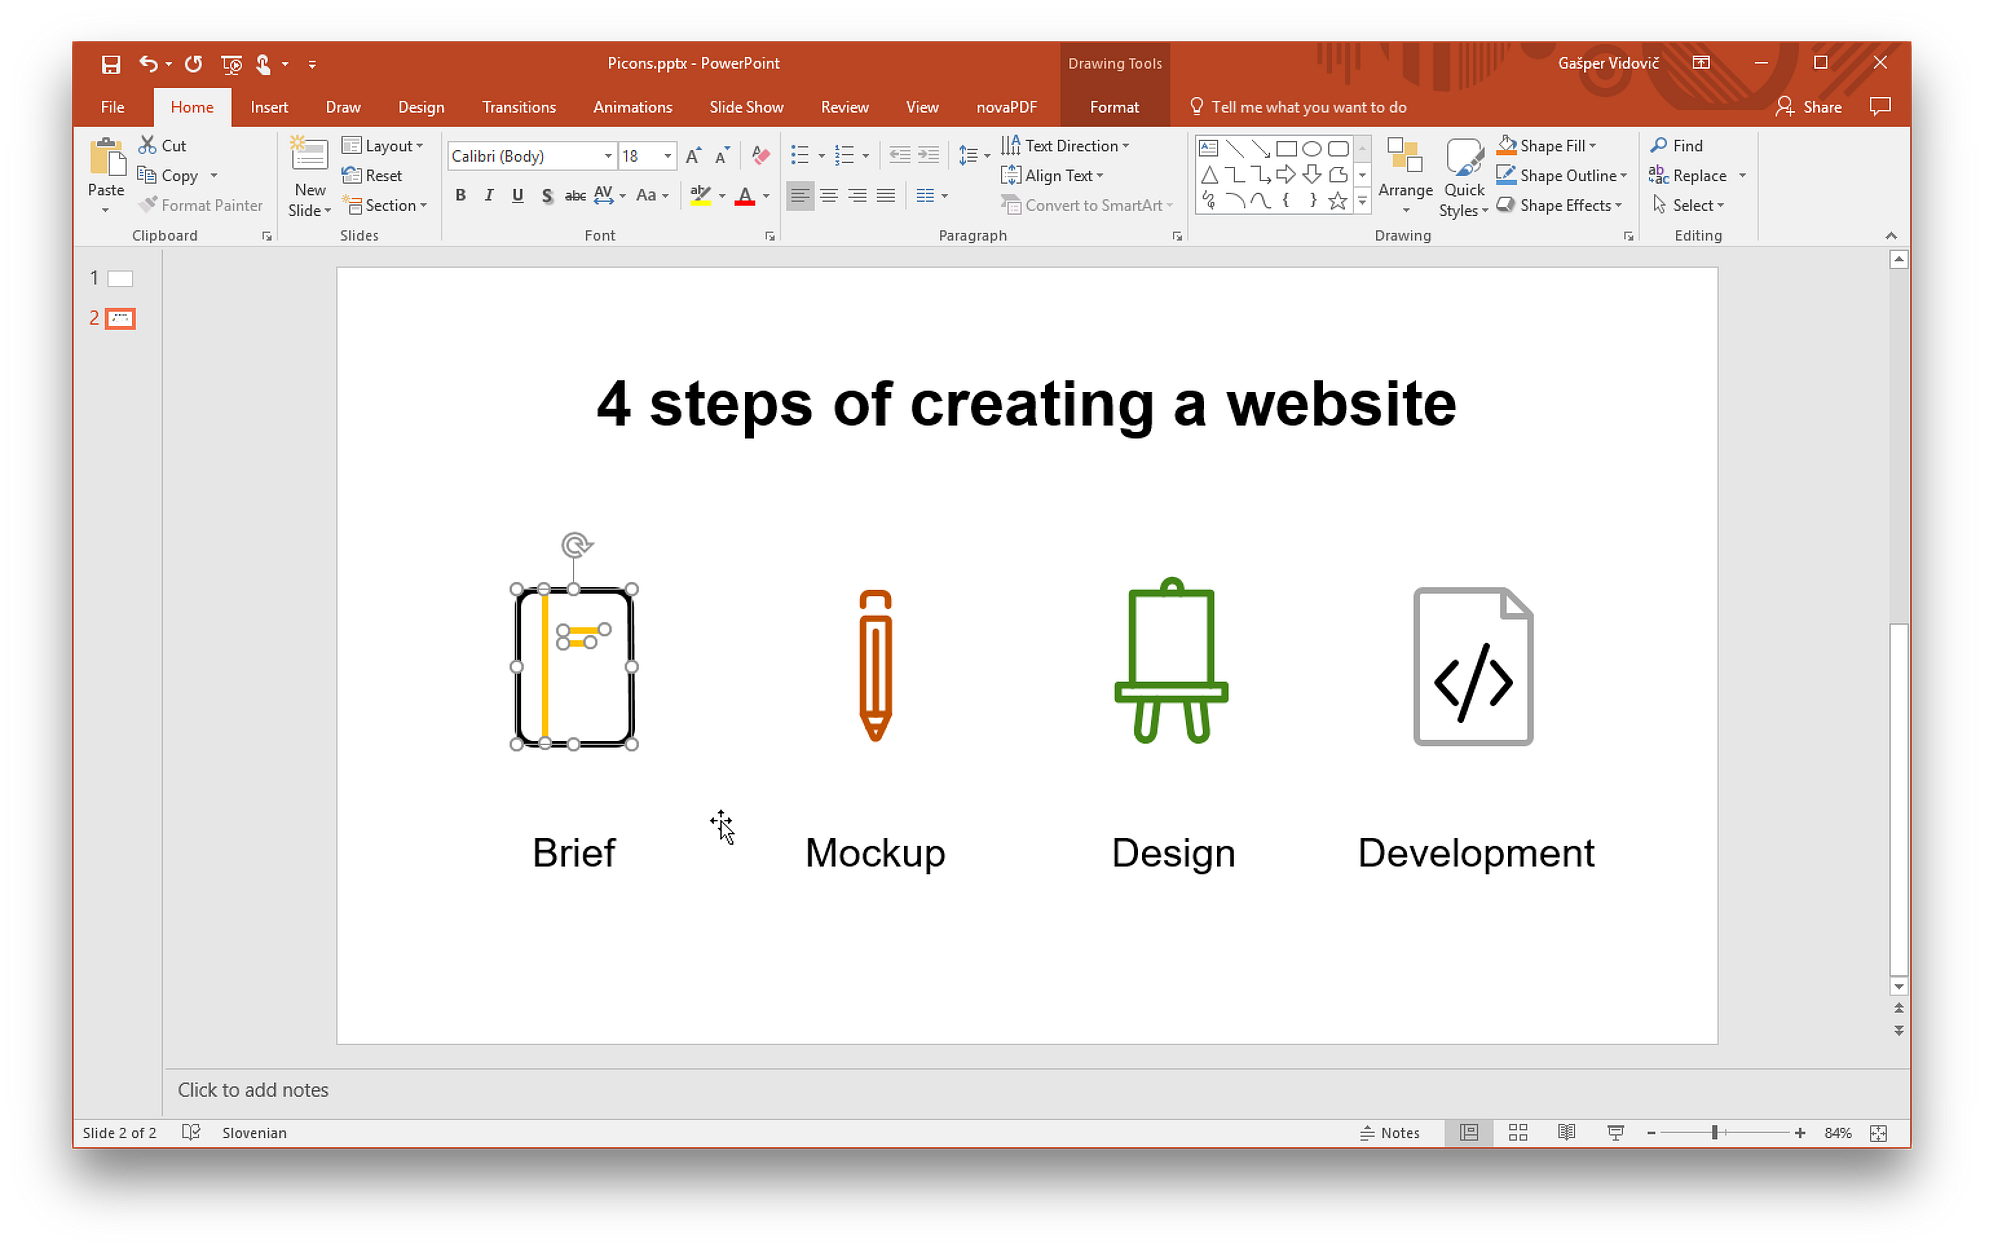This screenshot has width=2000, height=1252.
Task: Switch to the Insert tab
Action: click(x=269, y=107)
